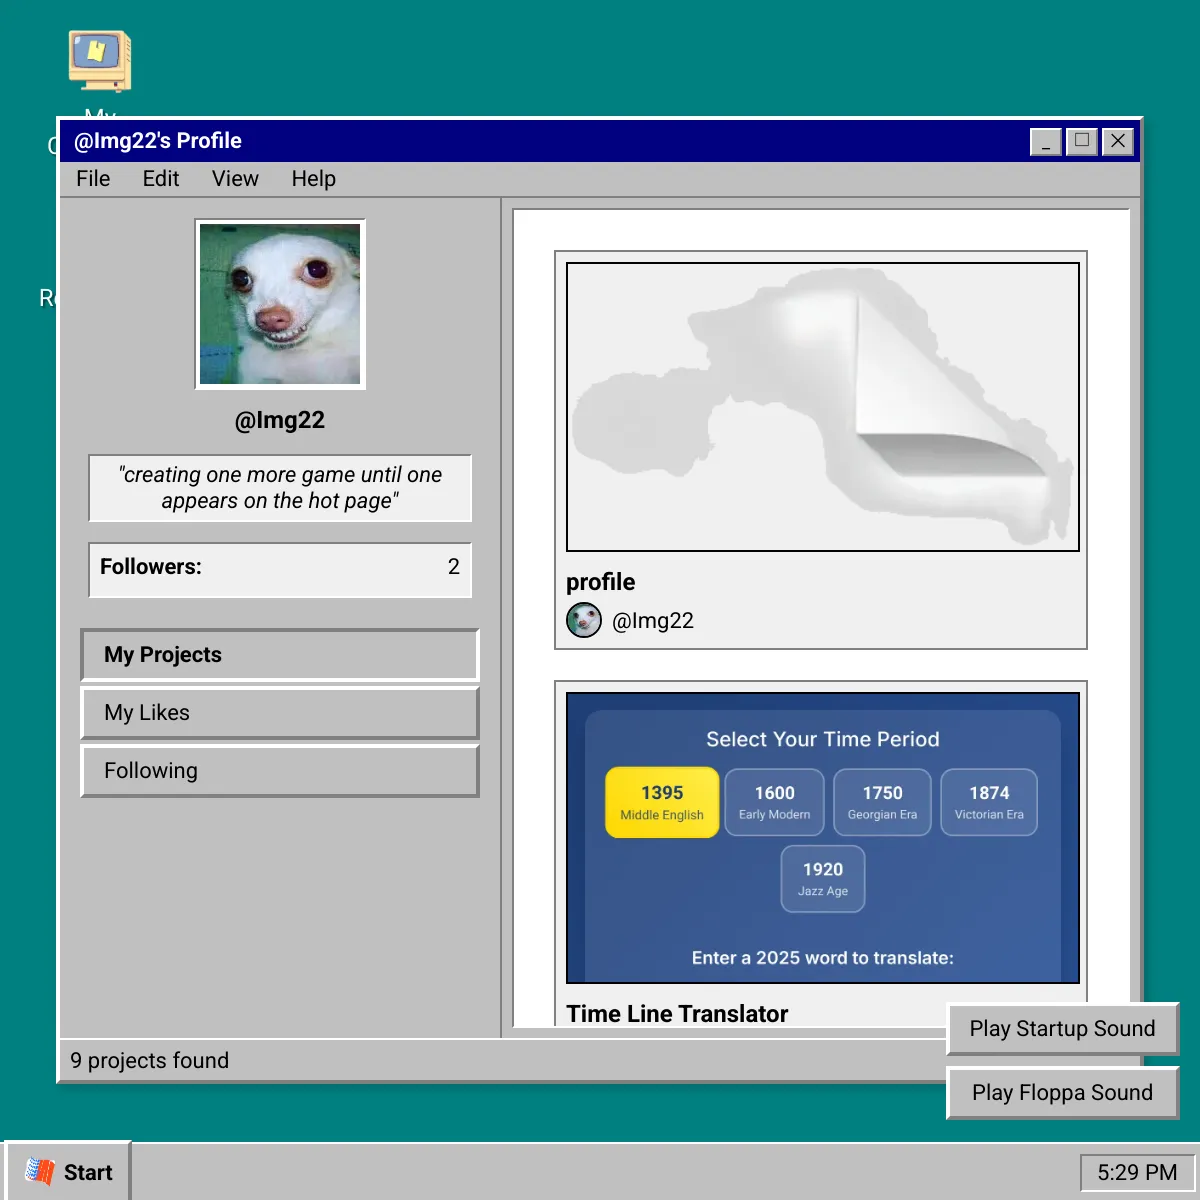1200x1200 pixels.
Task: Choose the 1600 Early Modern period
Action: [775, 802]
